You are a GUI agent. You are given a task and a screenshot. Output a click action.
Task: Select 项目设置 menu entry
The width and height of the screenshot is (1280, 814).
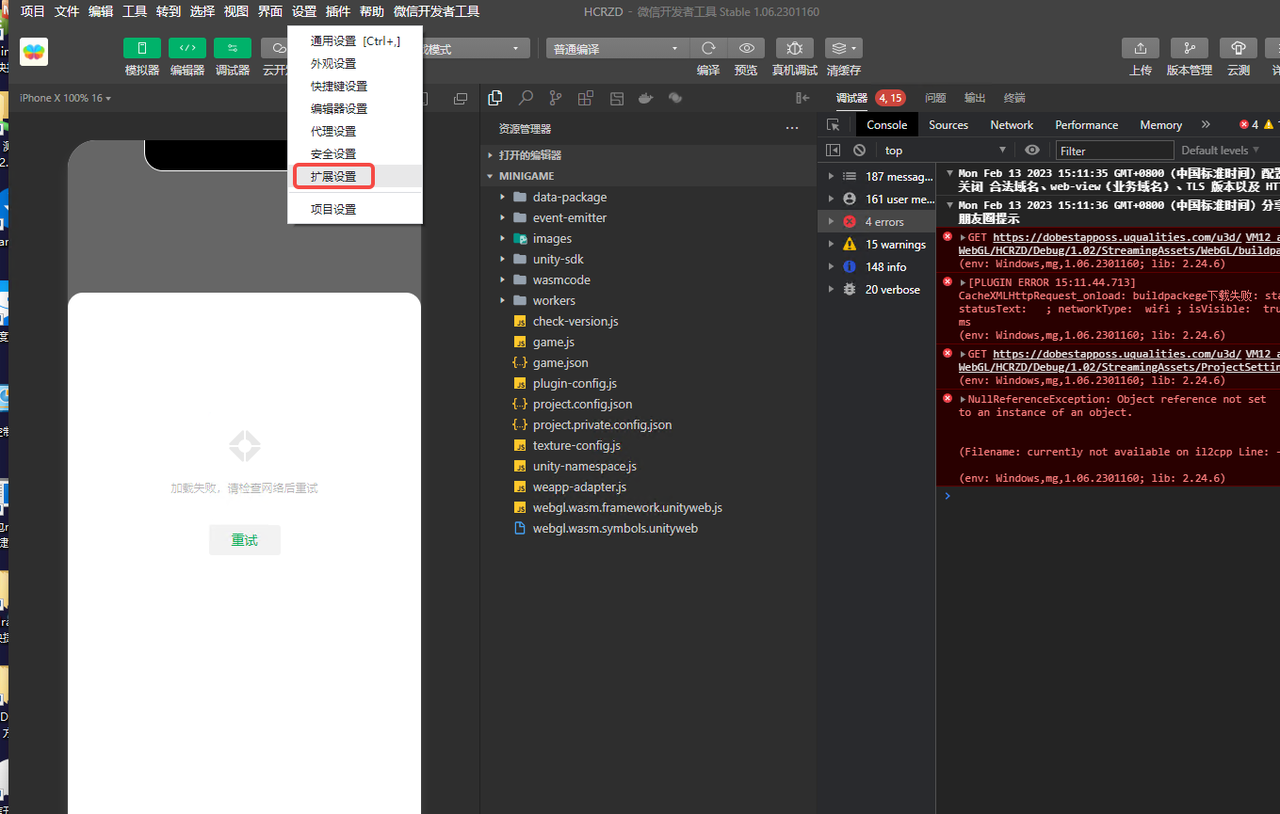[x=355, y=210]
